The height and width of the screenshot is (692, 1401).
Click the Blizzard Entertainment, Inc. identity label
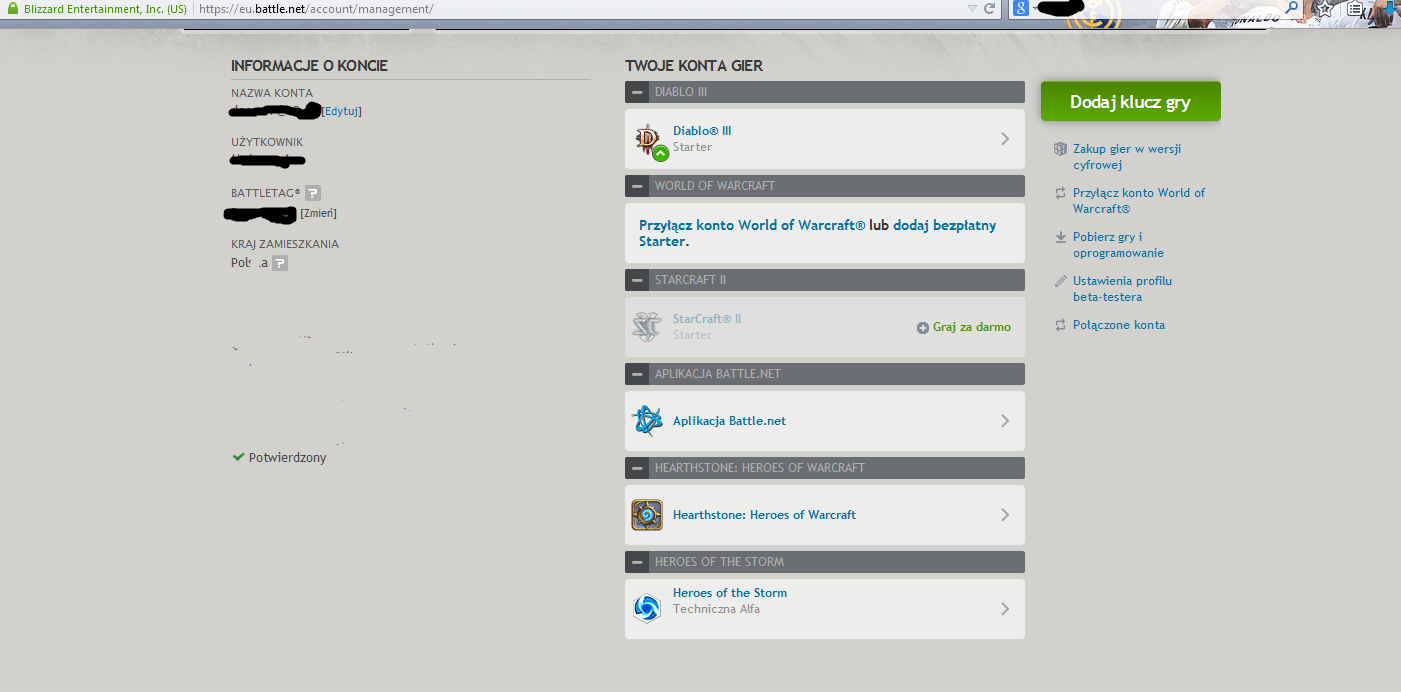105,8
